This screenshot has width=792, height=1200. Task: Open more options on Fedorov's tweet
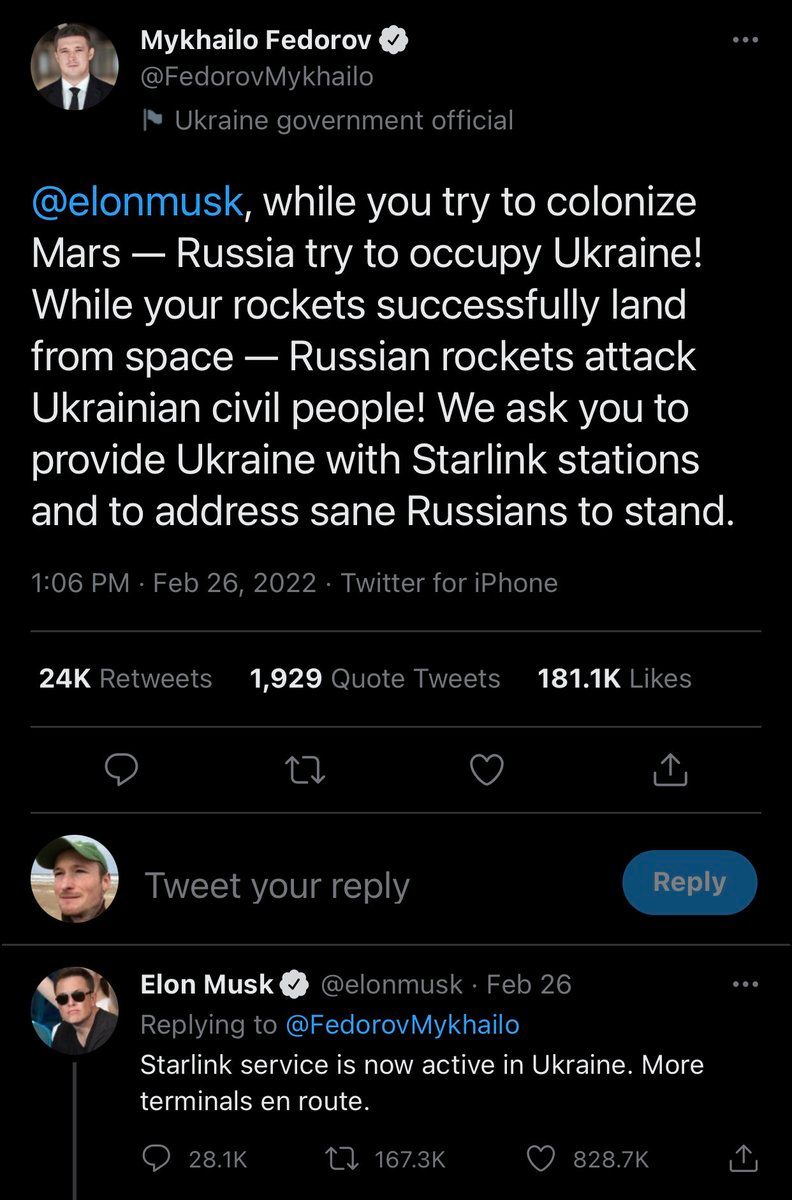746,41
